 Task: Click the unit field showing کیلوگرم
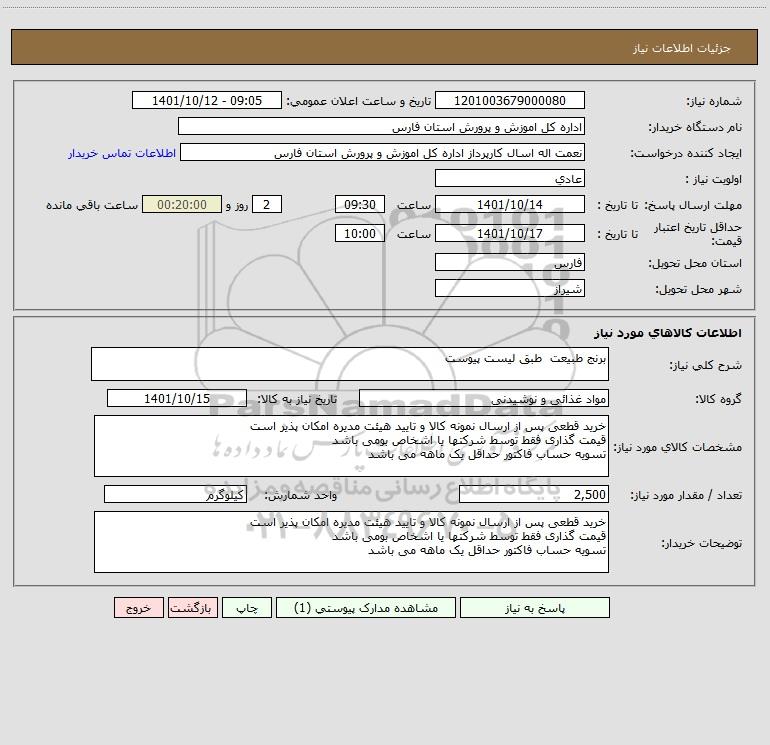pyautogui.click(x=175, y=494)
